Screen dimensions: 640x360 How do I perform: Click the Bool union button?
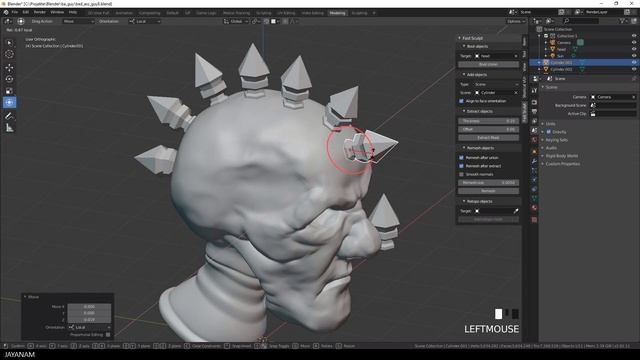488,64
